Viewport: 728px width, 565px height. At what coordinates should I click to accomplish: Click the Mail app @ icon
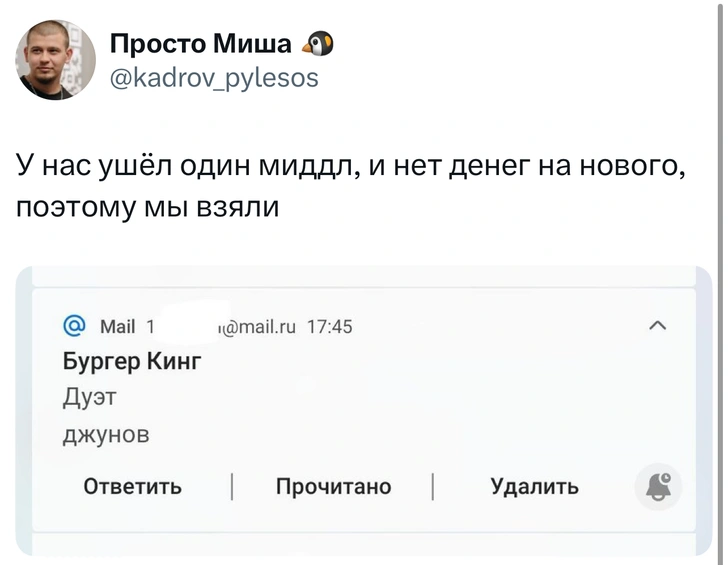click(x=74, y=326)
